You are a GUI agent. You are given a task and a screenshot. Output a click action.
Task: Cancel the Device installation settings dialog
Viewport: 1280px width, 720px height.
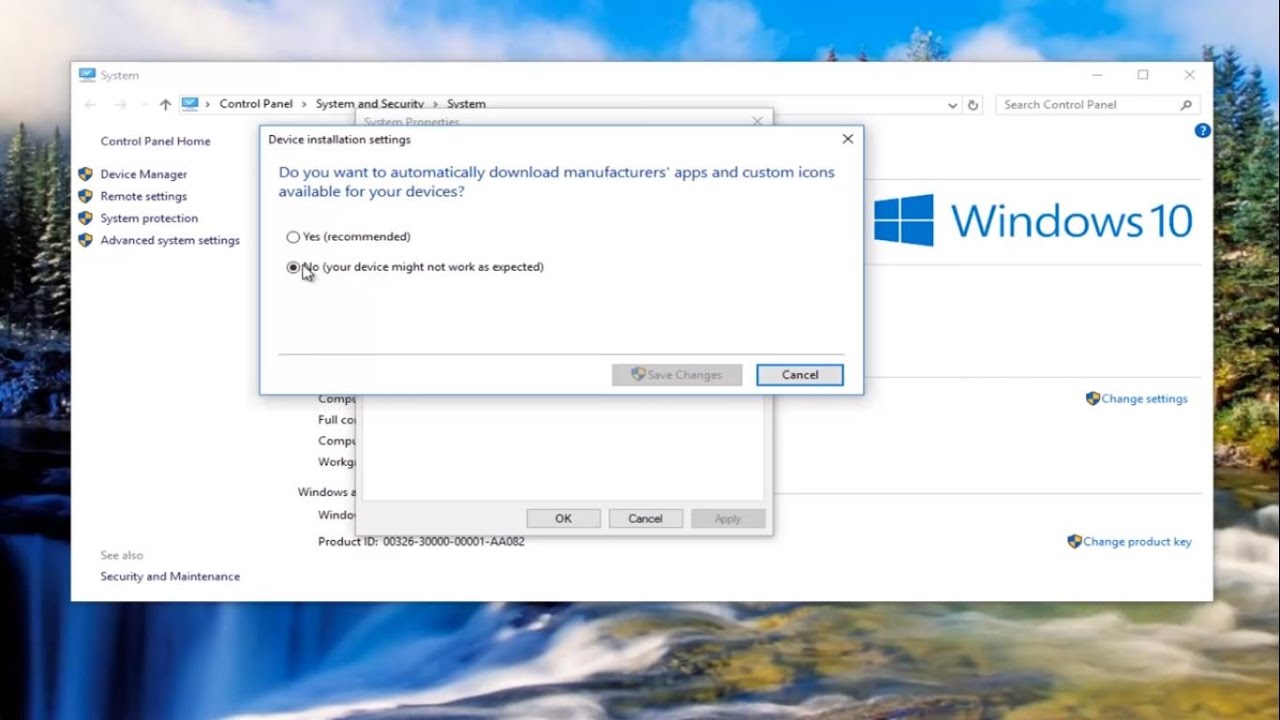point(800,375)
